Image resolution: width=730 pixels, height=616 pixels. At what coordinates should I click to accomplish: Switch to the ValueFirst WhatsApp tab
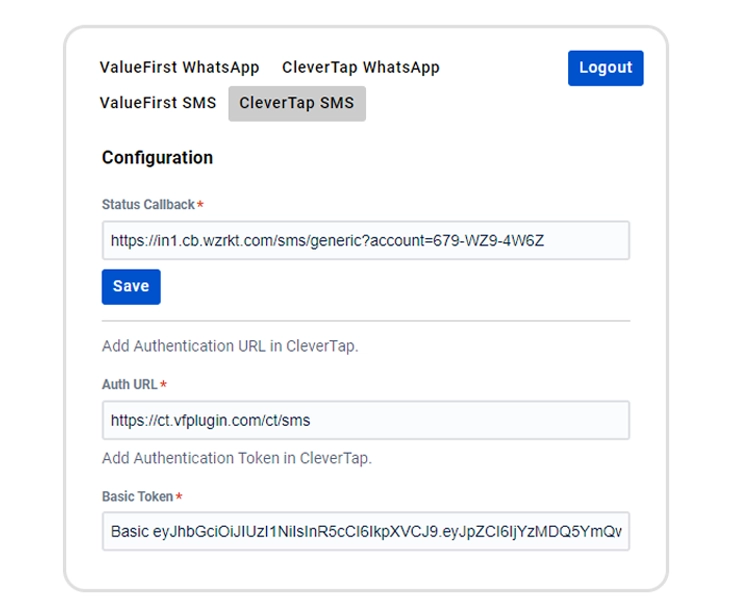[x=179, y=68]
